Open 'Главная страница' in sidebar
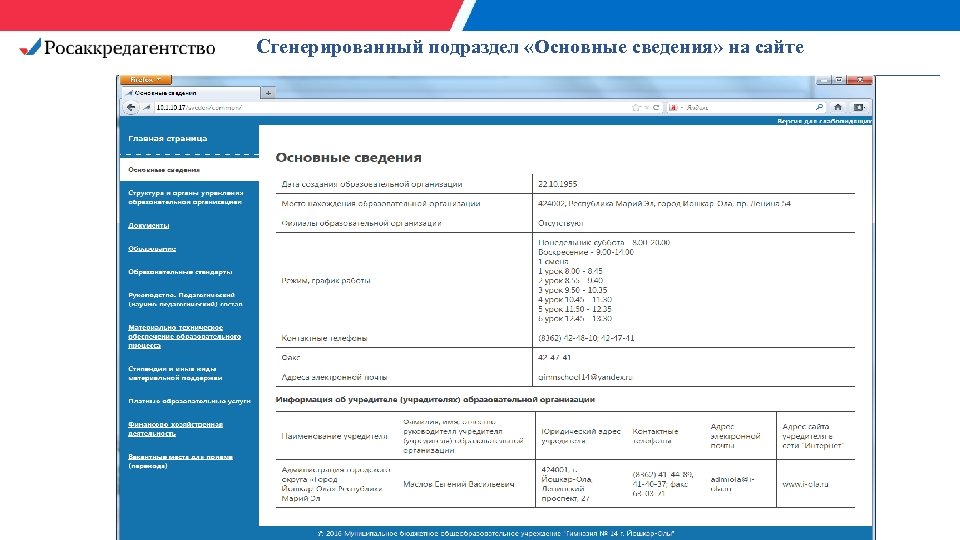The image size is (960, 540). click(168, 138)
